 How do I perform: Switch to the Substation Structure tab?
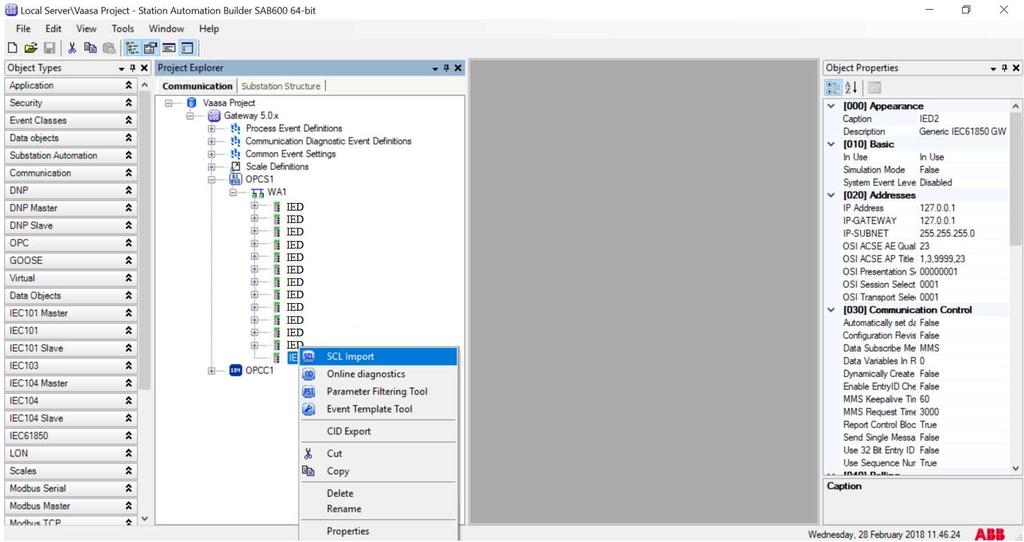[x=281, y=86]
